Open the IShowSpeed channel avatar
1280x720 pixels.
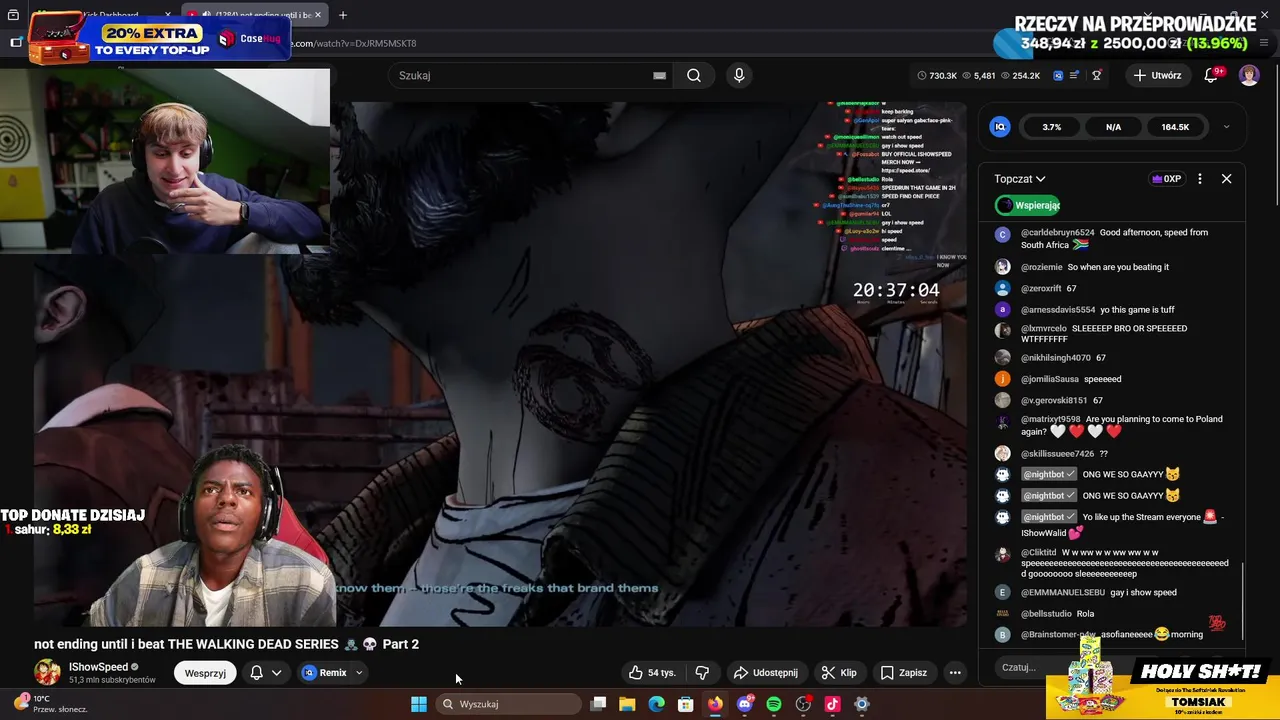pos(47,673)
